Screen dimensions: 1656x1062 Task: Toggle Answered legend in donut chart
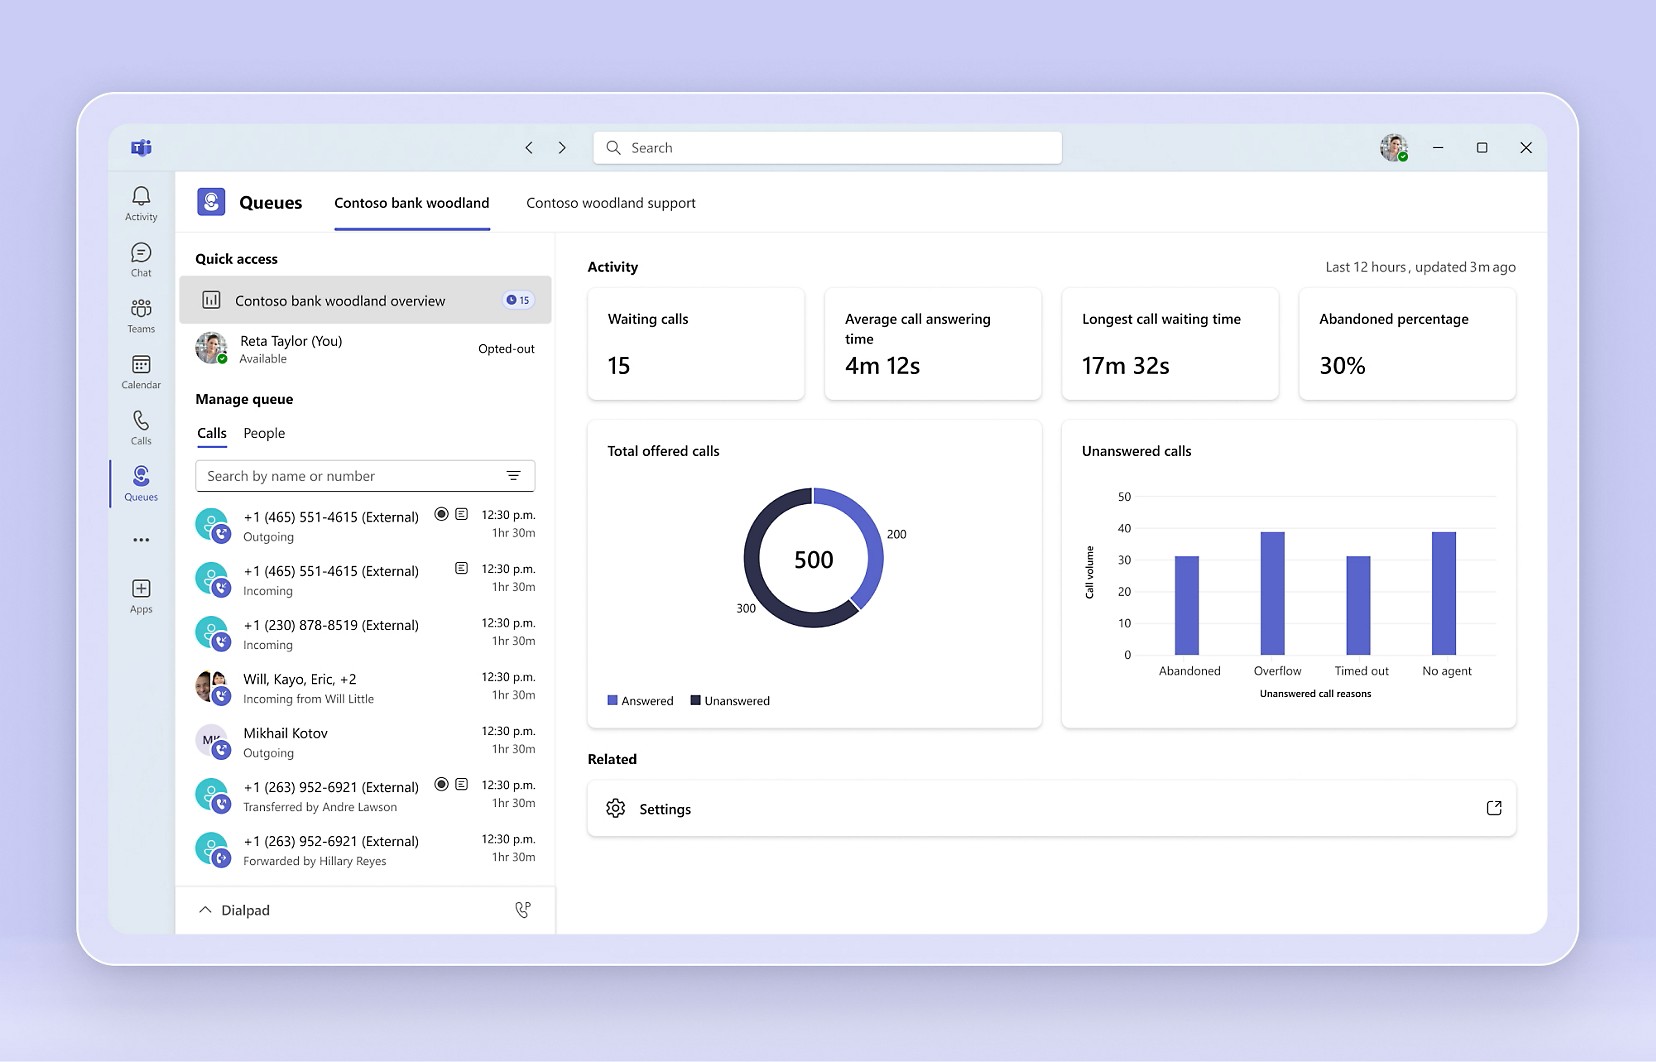tap(640, 701)
